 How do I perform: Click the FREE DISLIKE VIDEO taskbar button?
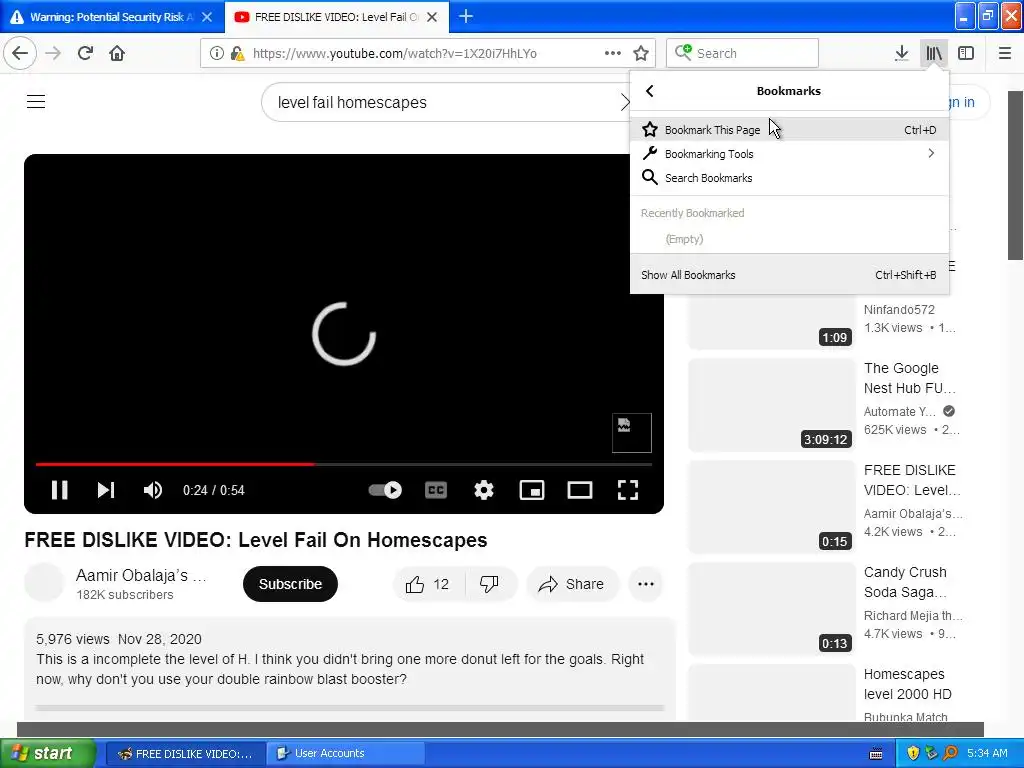tap(185, 753)
